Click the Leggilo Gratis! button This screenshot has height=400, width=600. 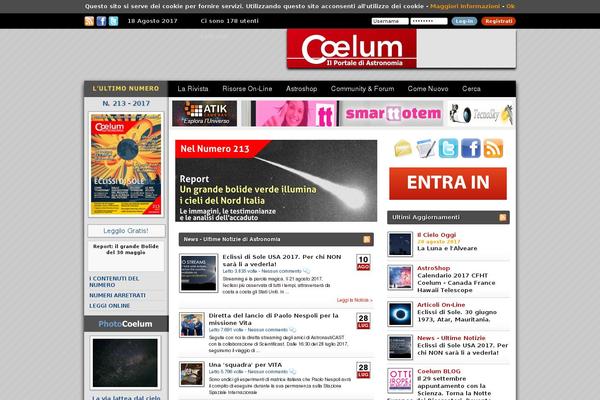point(126,231)
